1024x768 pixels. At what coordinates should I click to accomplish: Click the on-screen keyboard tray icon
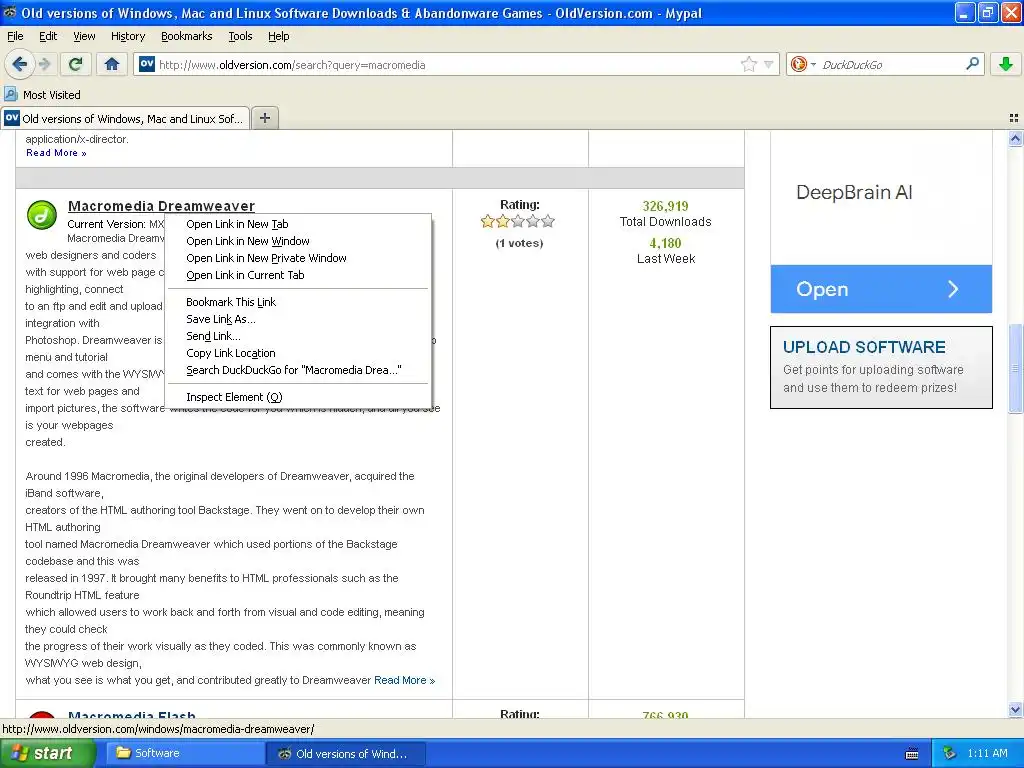point(912,754)
